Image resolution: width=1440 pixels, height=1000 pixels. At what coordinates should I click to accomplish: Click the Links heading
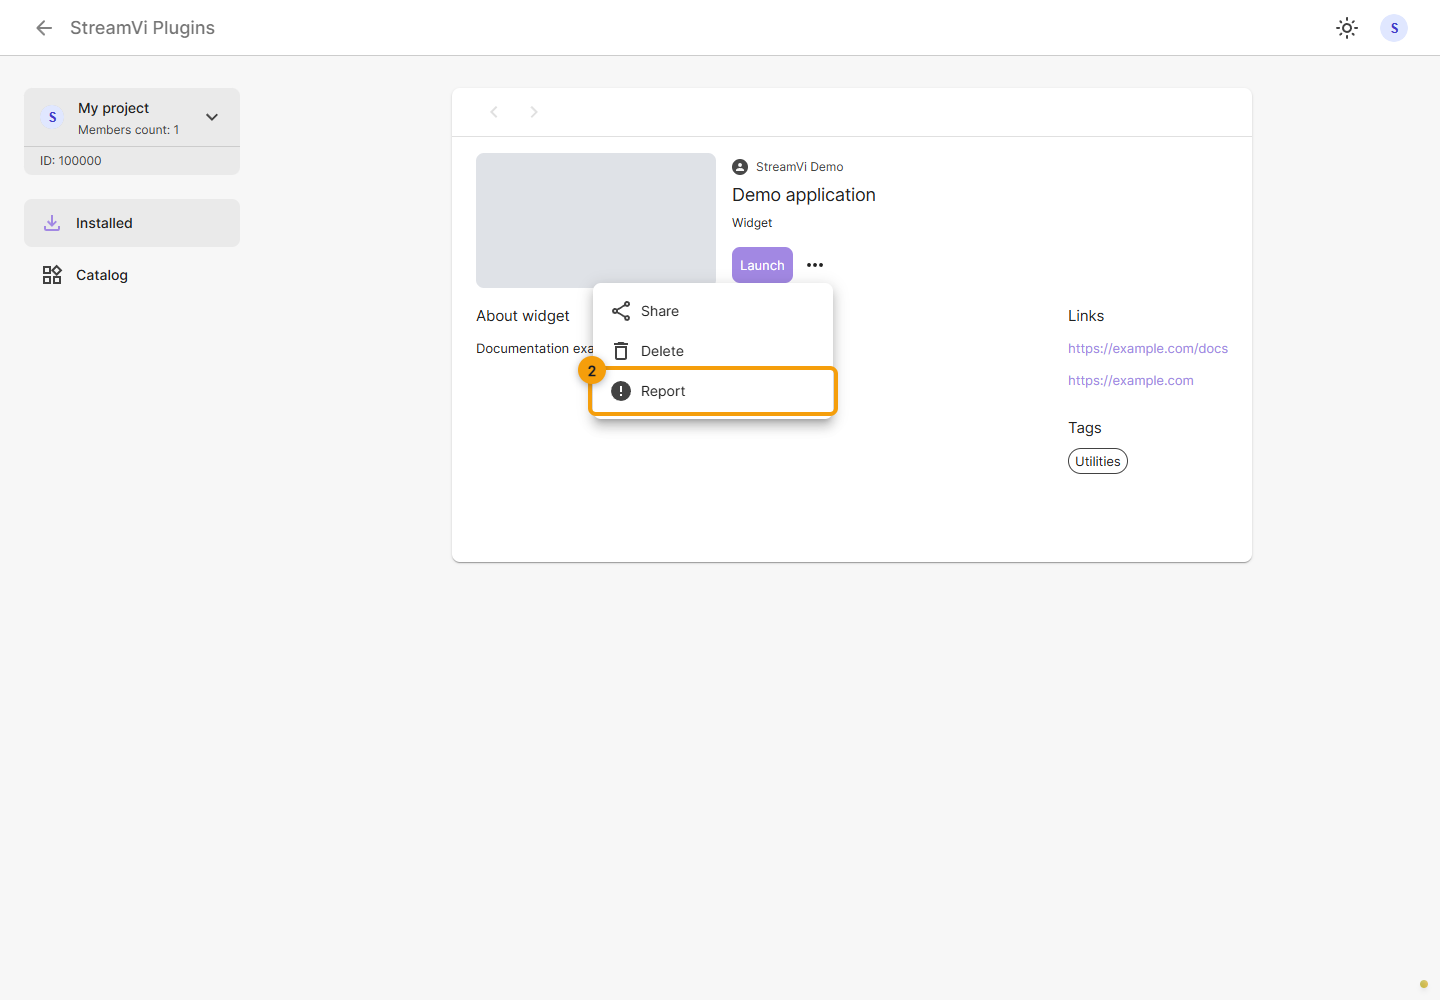pyautogui.click(x=1086, y=316)
